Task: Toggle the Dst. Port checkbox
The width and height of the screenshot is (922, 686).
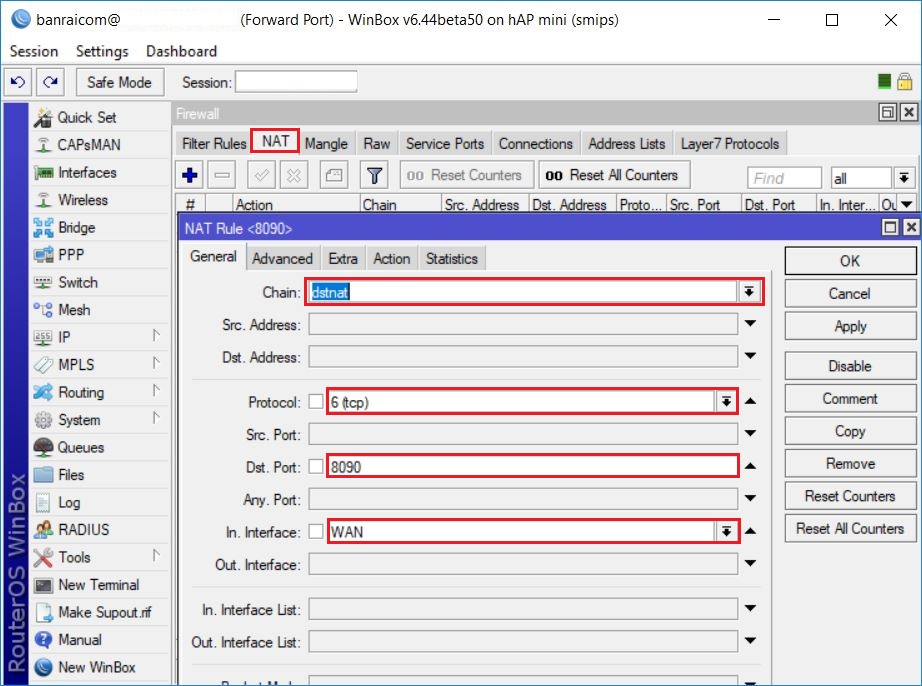Action: point(317,464)
